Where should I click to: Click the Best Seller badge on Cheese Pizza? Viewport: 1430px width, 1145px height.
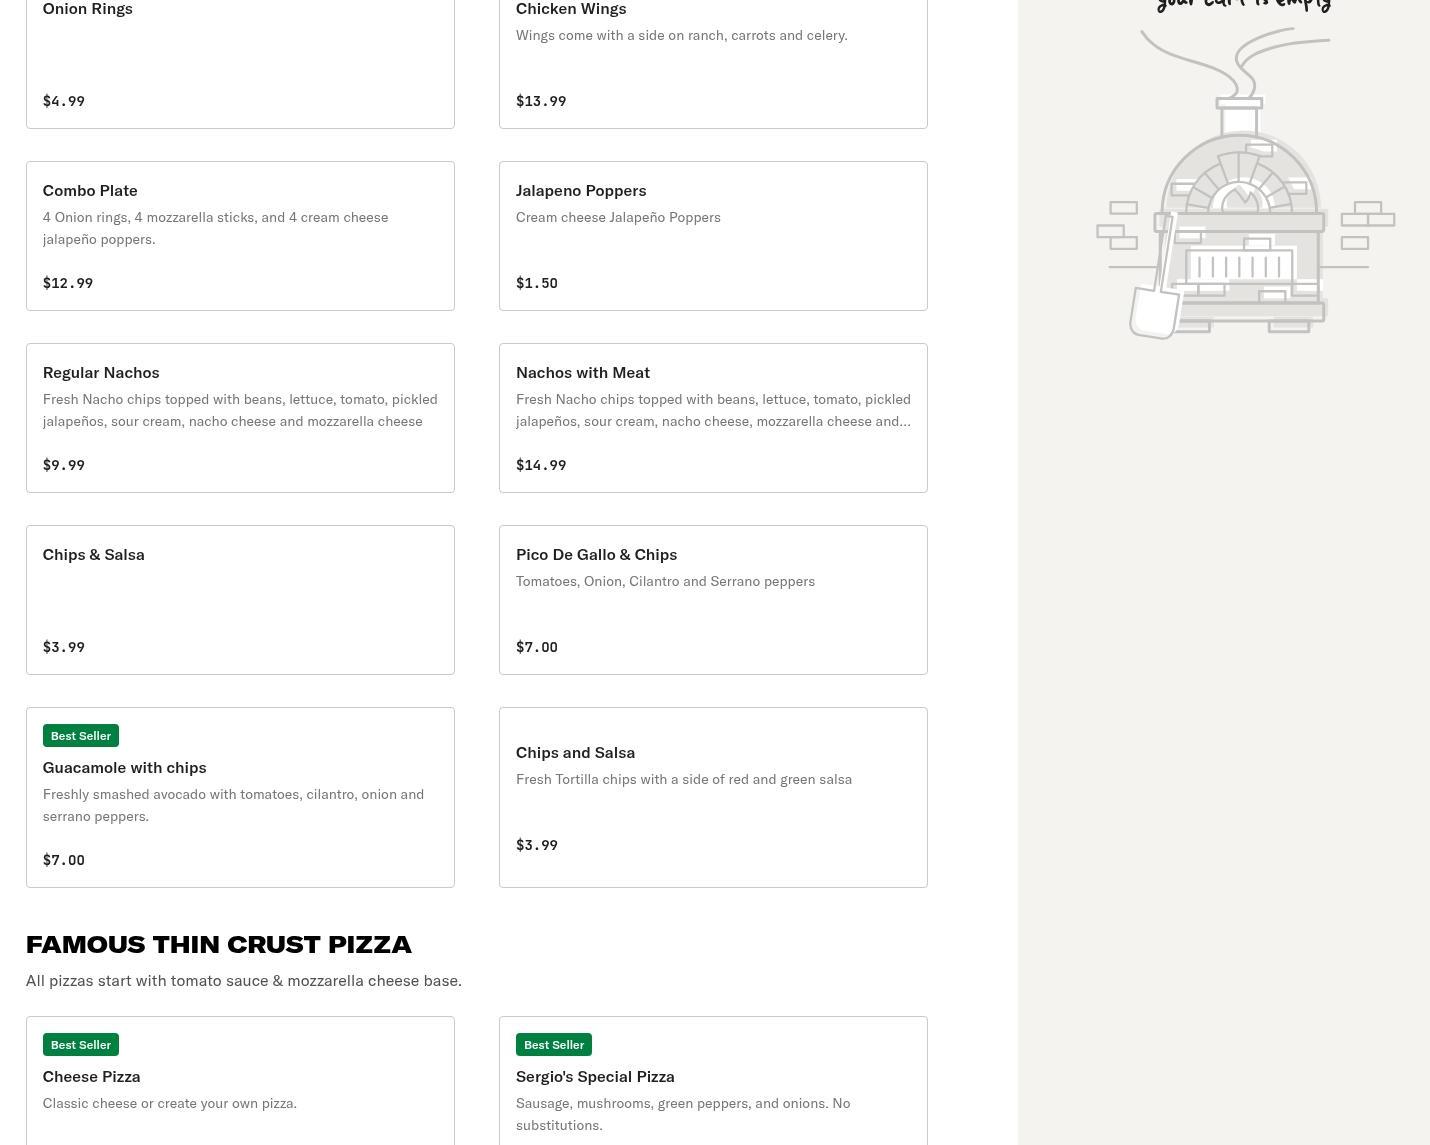pos(81,1045)
